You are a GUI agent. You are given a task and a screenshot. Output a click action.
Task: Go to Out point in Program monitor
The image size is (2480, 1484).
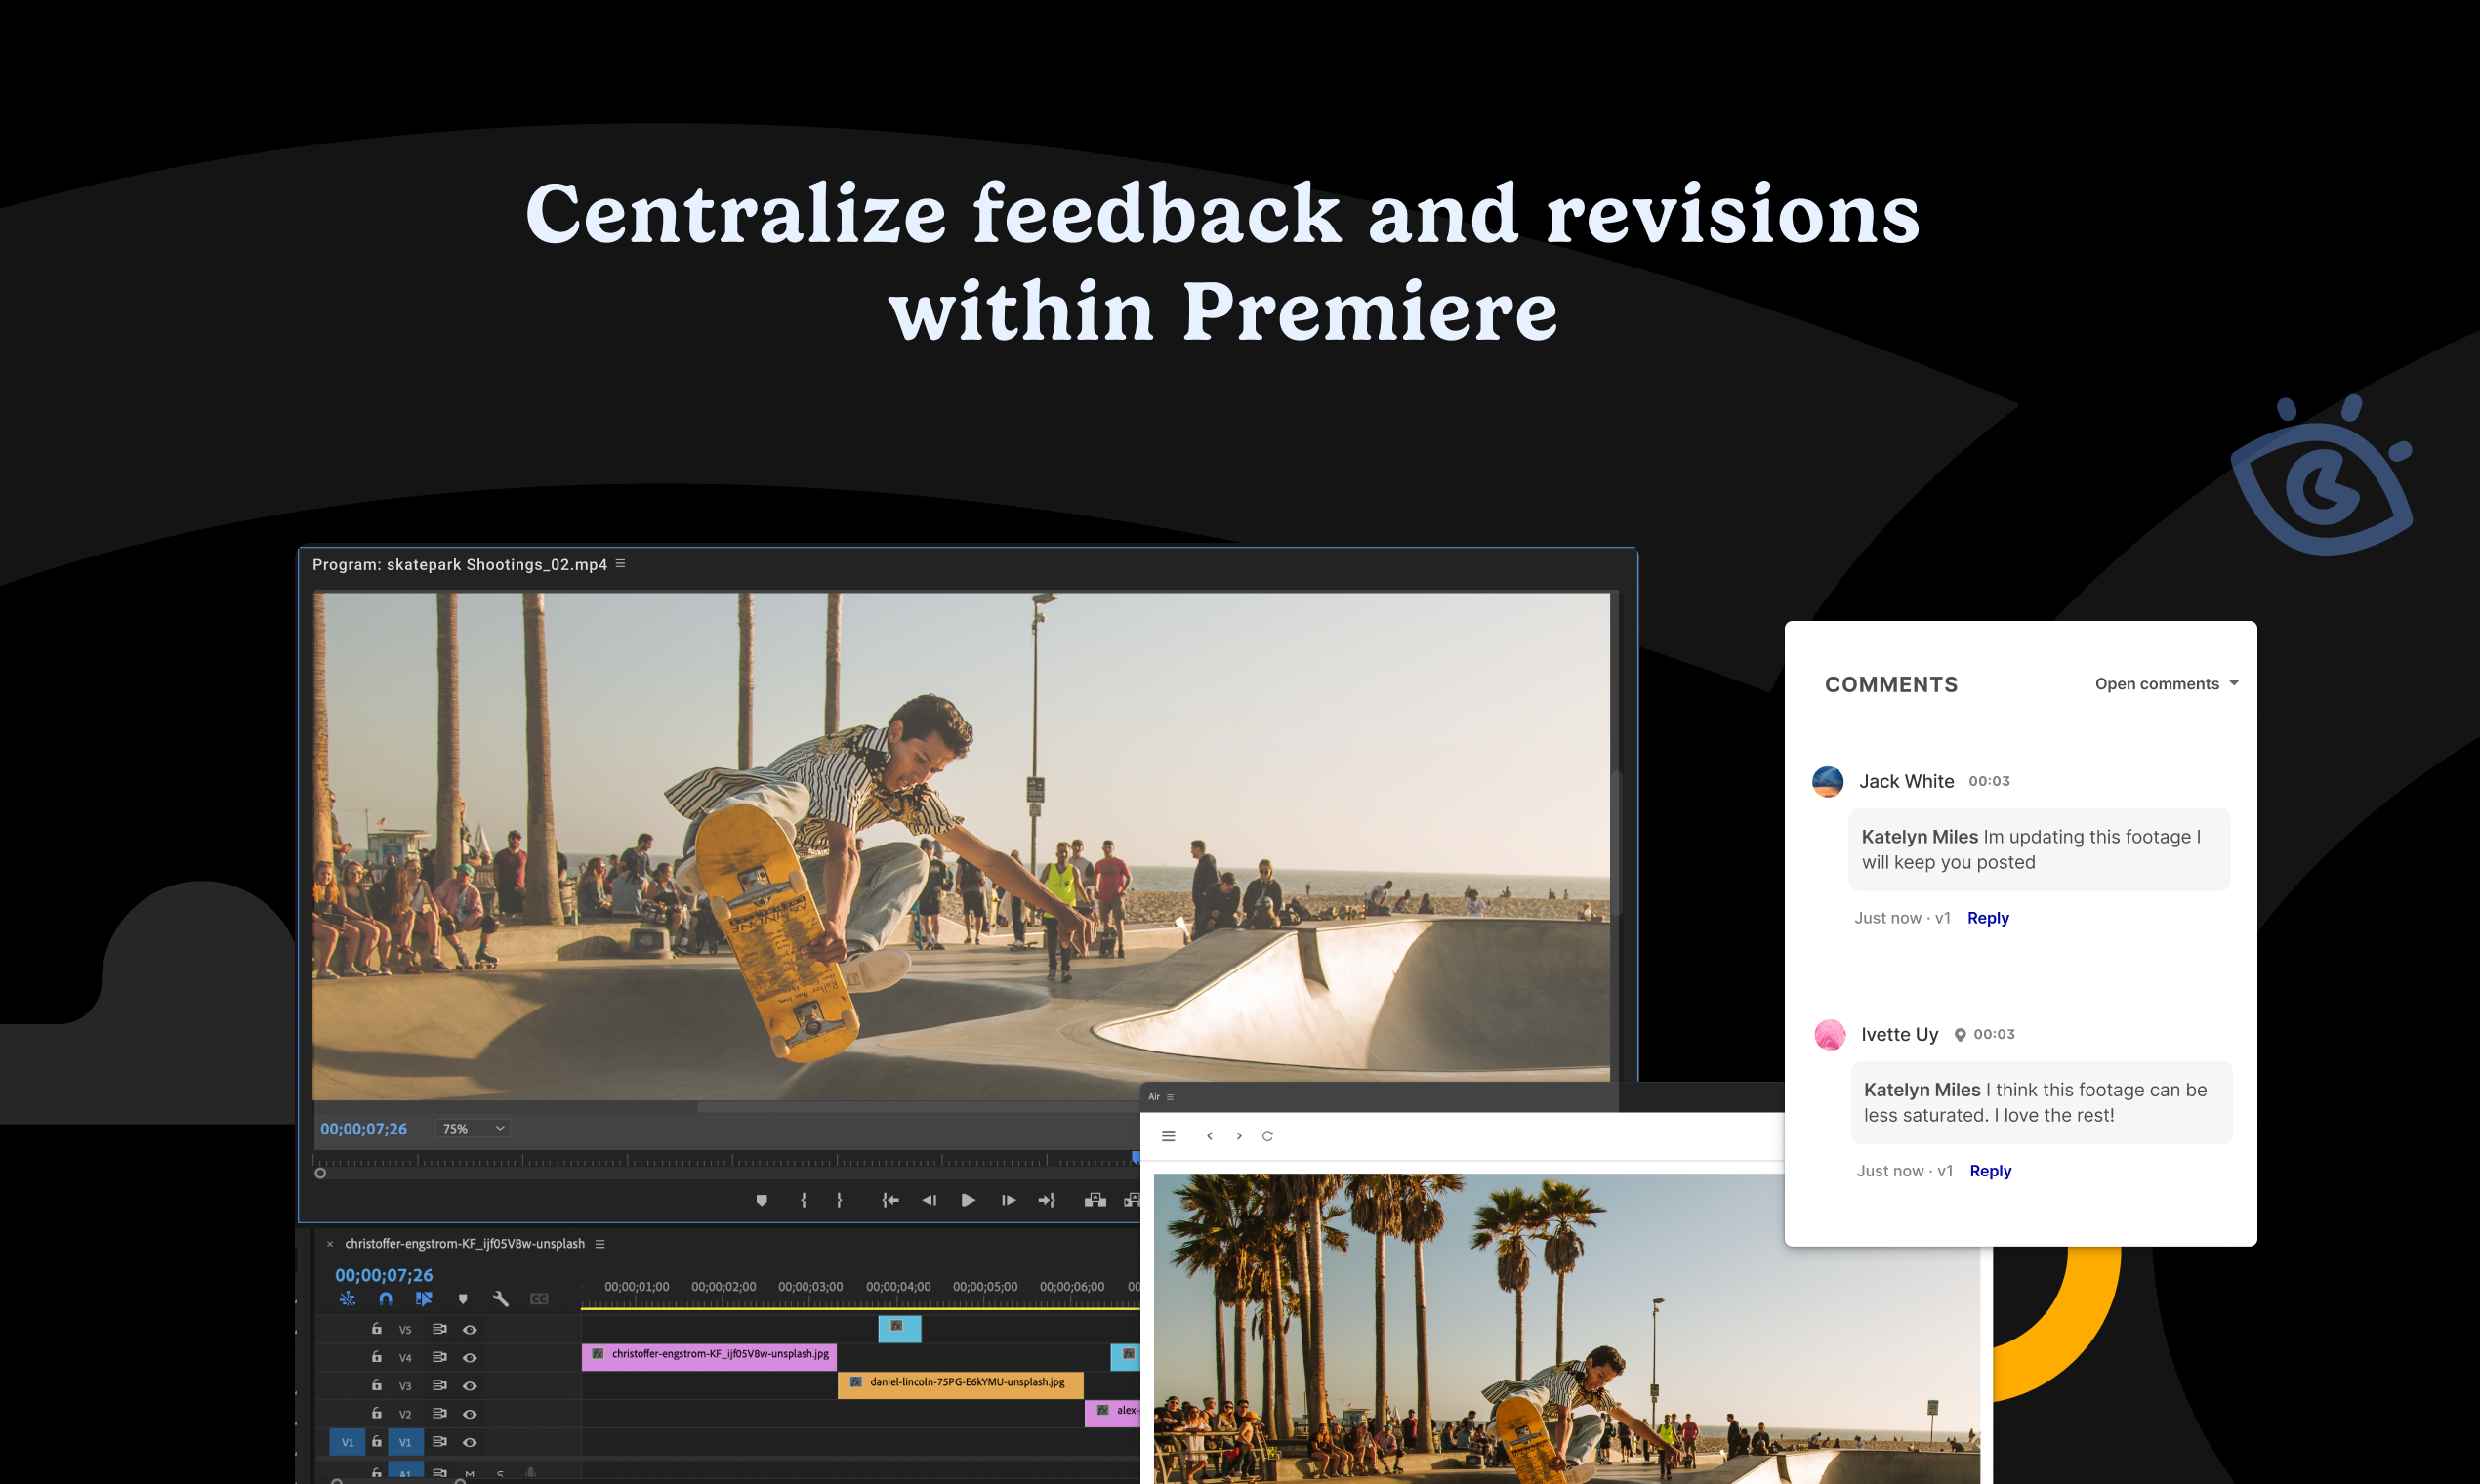point(1047,1200)
